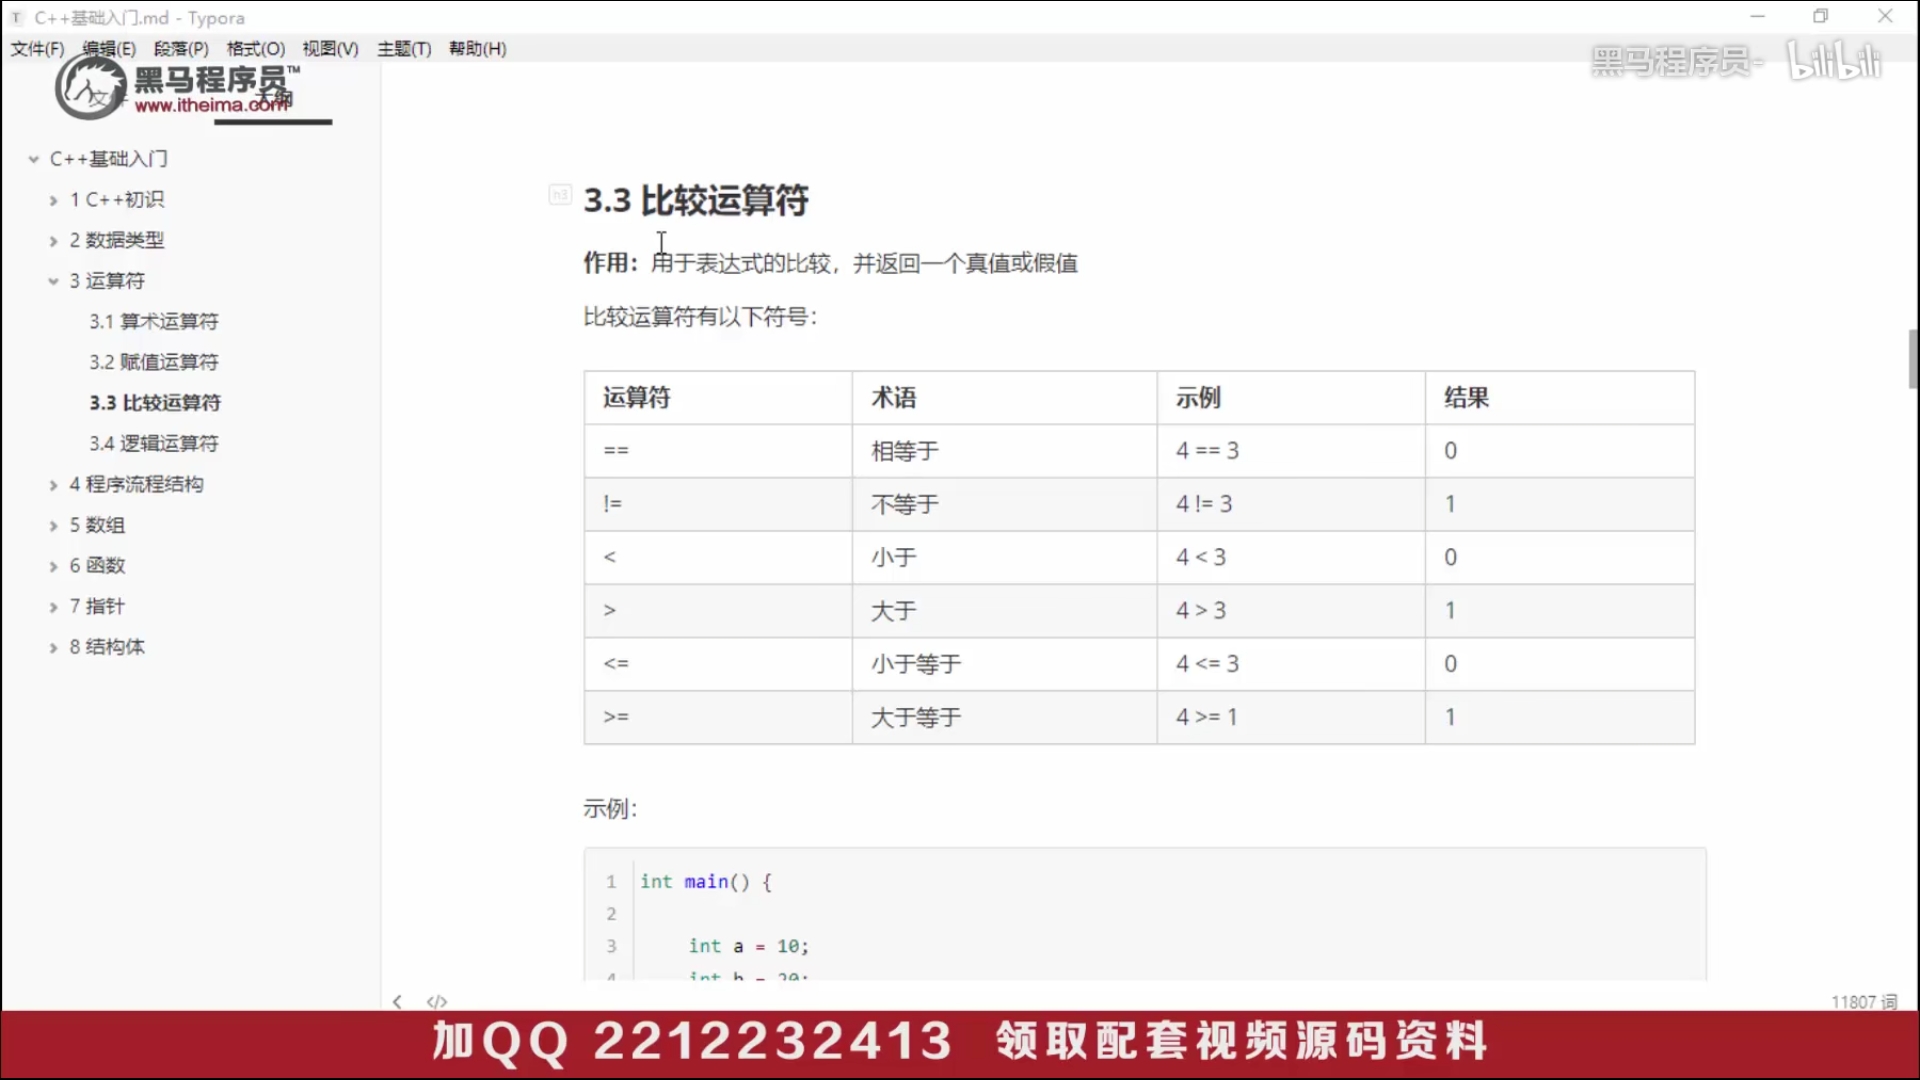The image size is (1920, 1080).
Task: Open the 视图(V) menu
Action: (330, 48)
